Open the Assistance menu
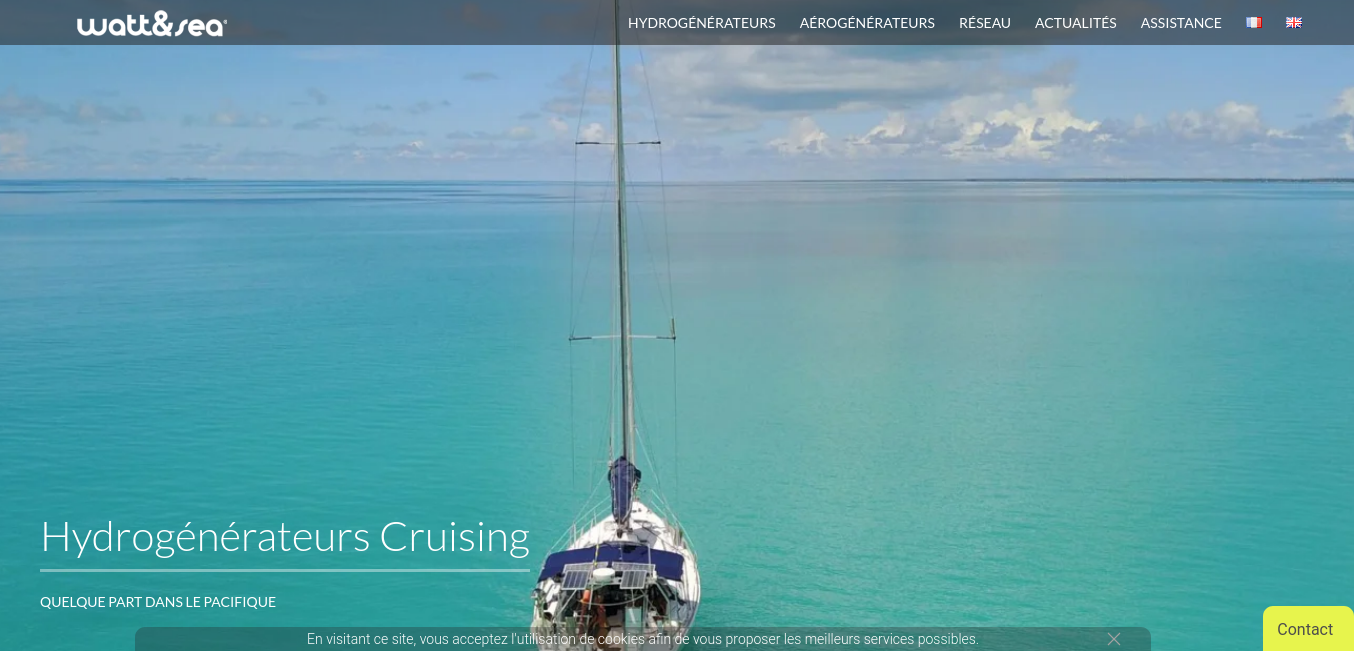Screen dimensions: 1366x651 click(x=1181, y=23)
